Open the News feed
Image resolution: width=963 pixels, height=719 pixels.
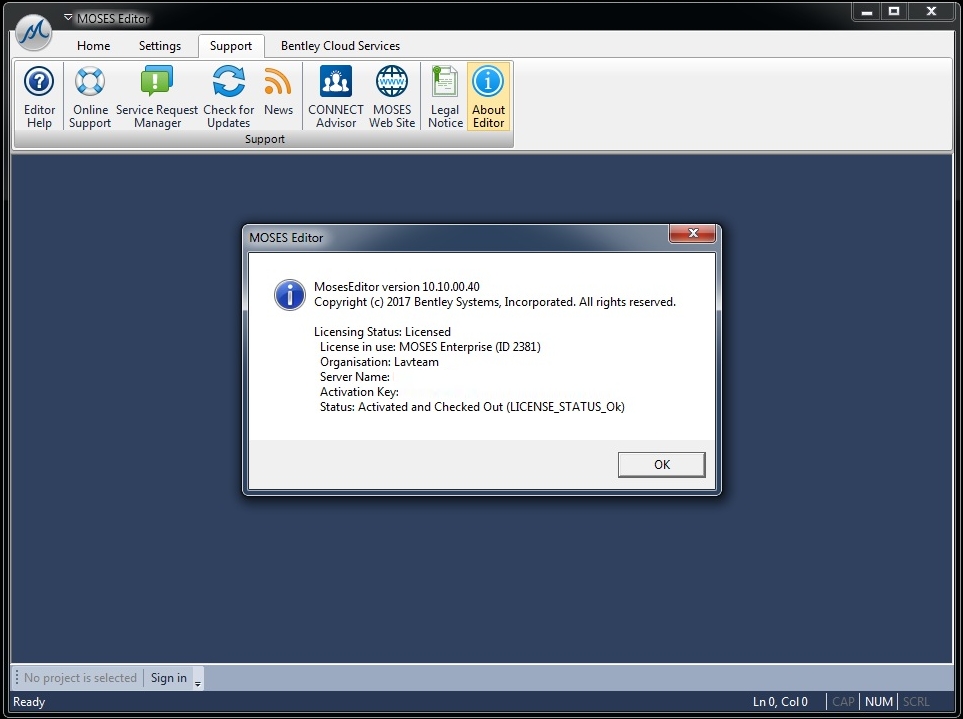pos(278,91)
